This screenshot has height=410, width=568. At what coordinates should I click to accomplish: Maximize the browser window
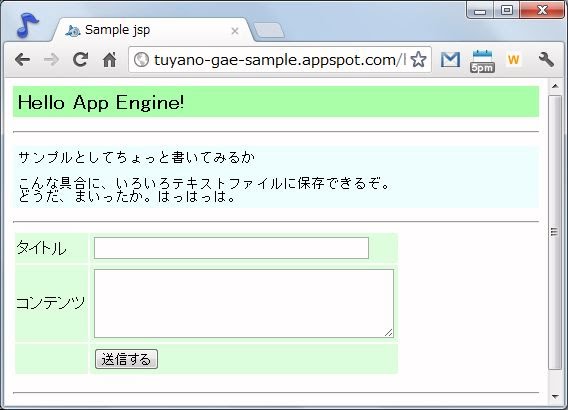507,10
